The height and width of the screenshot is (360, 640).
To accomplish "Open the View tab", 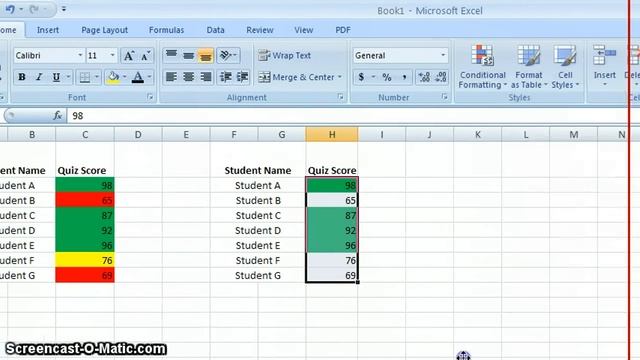I will [304, 30].
